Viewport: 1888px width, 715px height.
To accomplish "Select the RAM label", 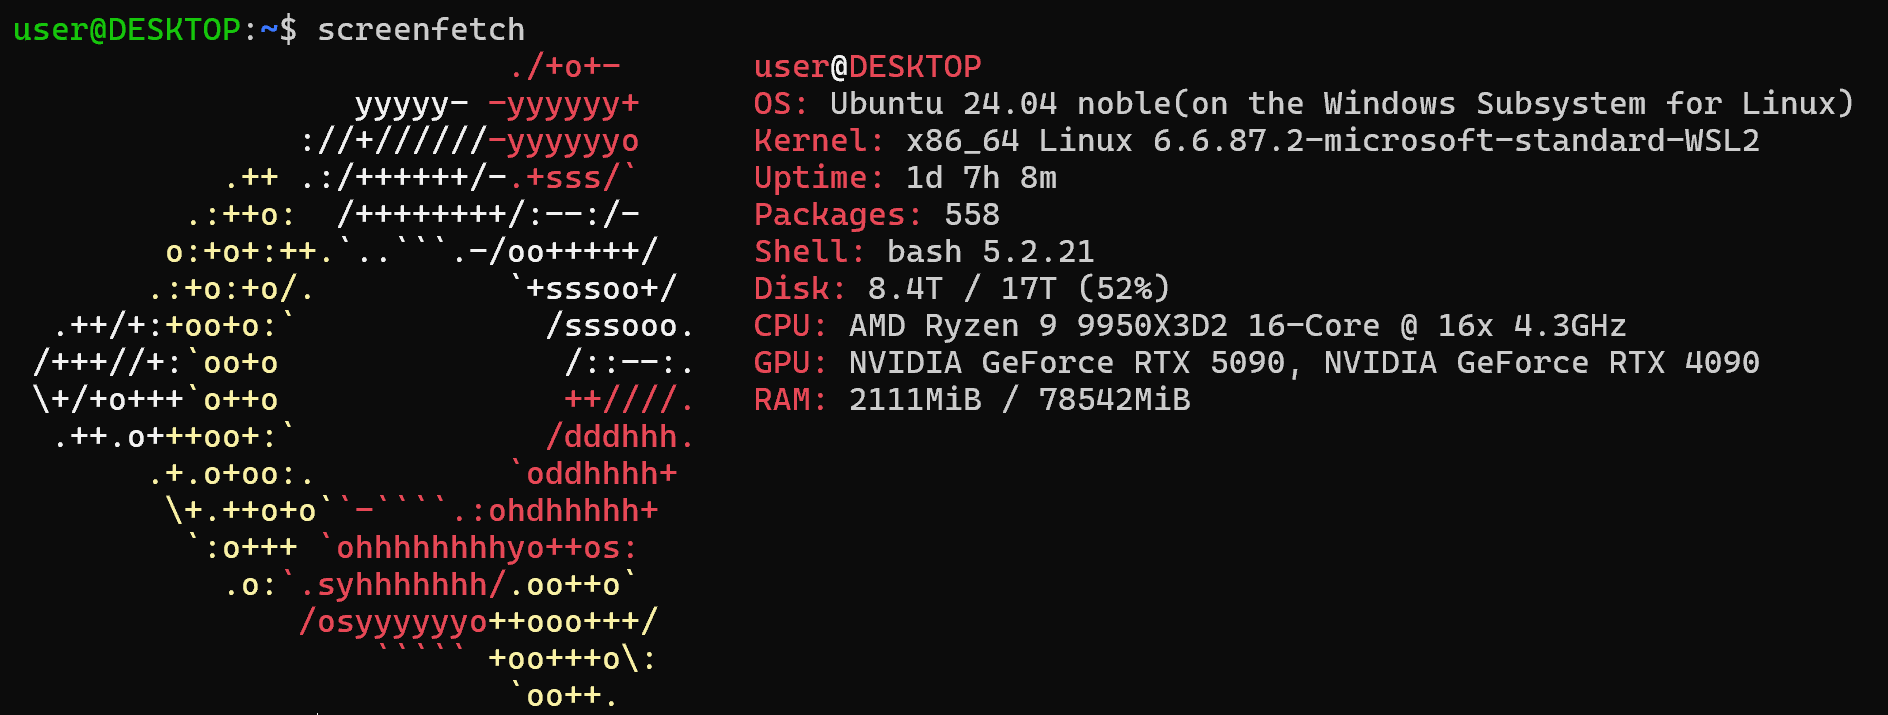I will click(790, 399).
